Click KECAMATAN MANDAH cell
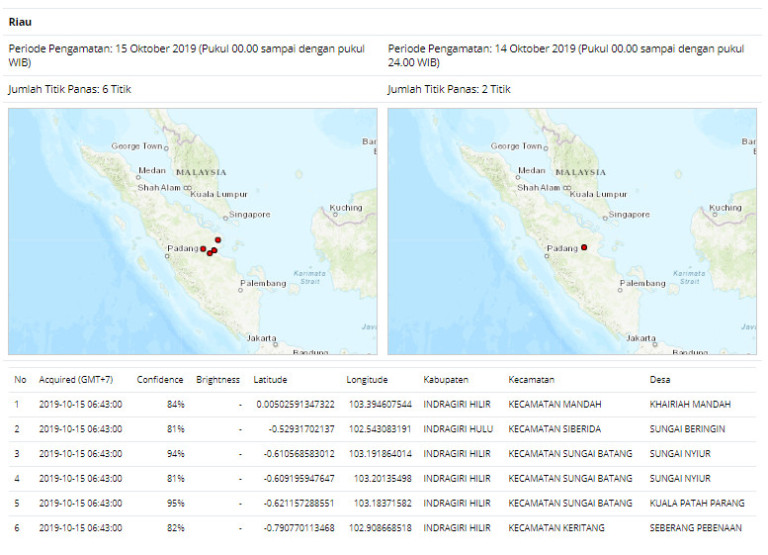Screen dimensions: 768x555 [554, 405]
